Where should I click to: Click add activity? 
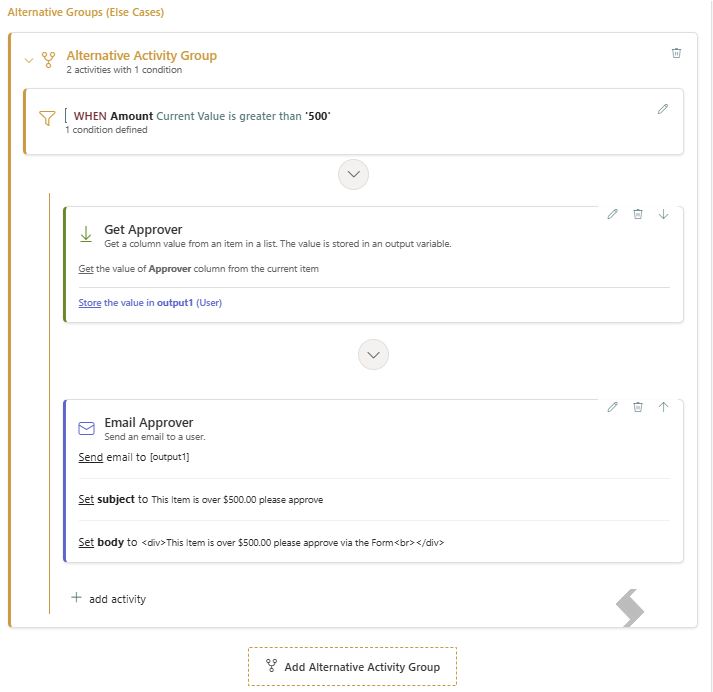click(109, 599)
